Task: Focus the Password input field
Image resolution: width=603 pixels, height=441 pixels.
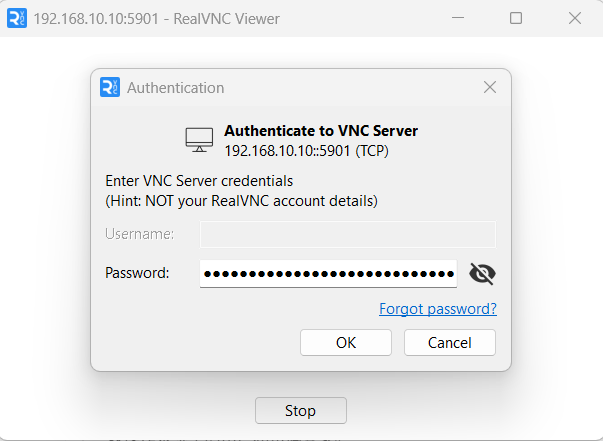Action: (328, 274)
